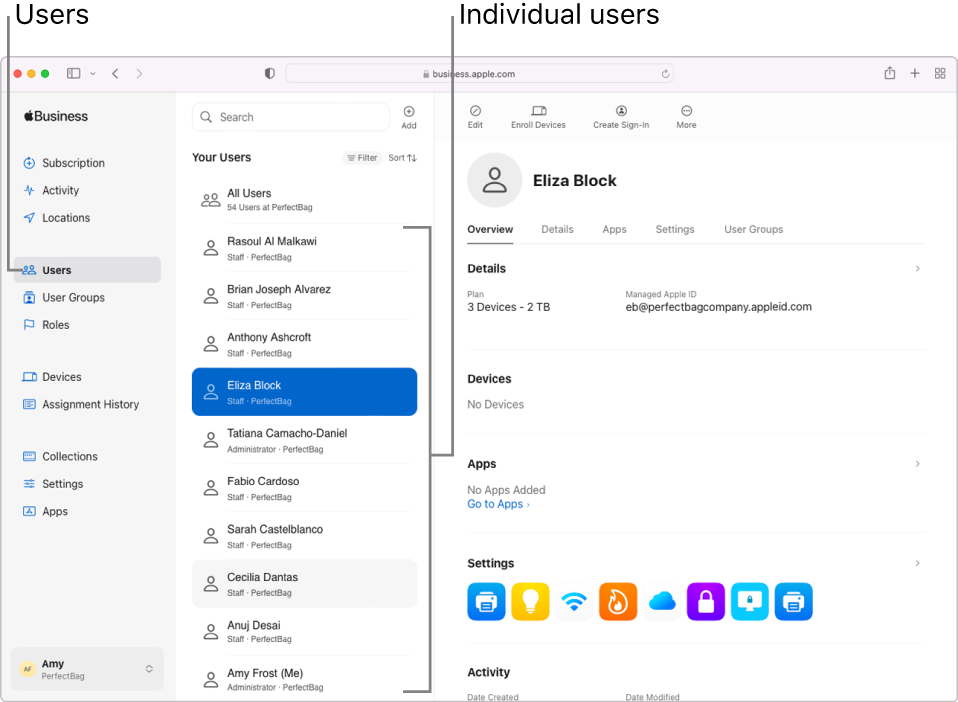The image size is (958, 702).
Task: Open the Amy account switcher
Action: tap(86, 669)
